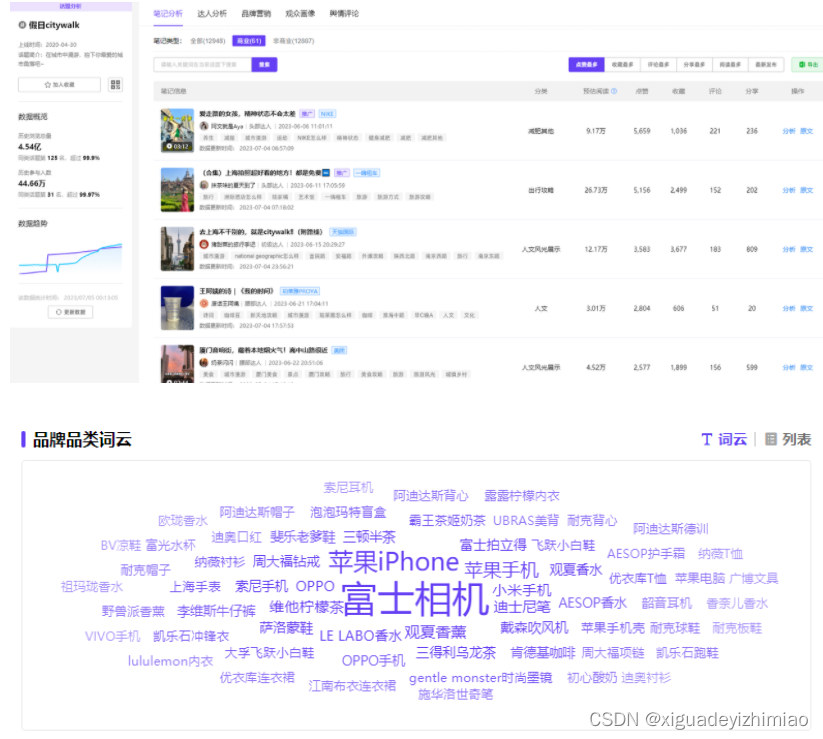
Task: Click 苹果手机 in the word cloud
Action: [501, 569]
